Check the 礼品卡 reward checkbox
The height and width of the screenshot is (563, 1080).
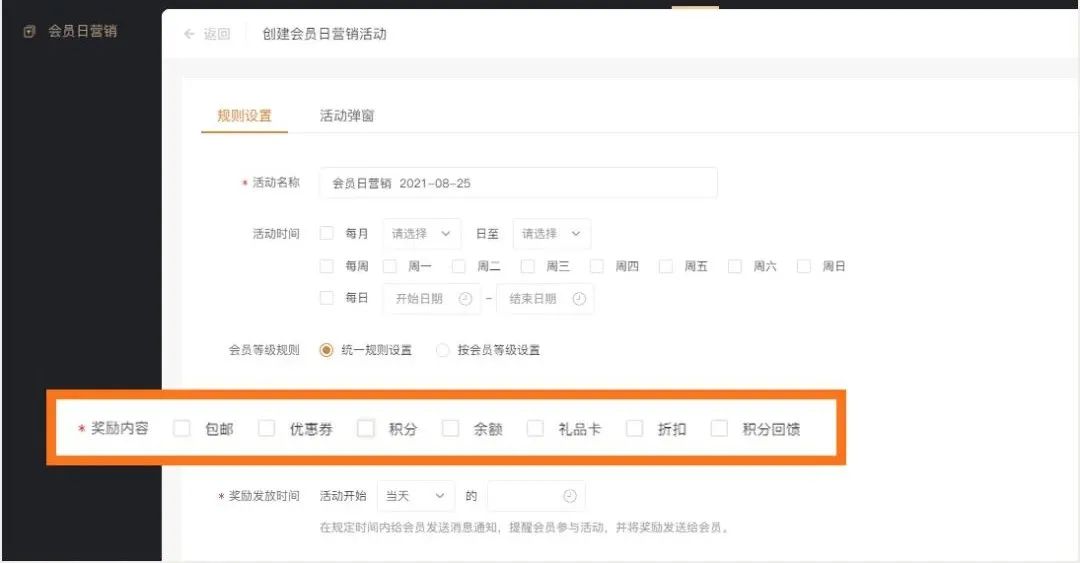534,429
